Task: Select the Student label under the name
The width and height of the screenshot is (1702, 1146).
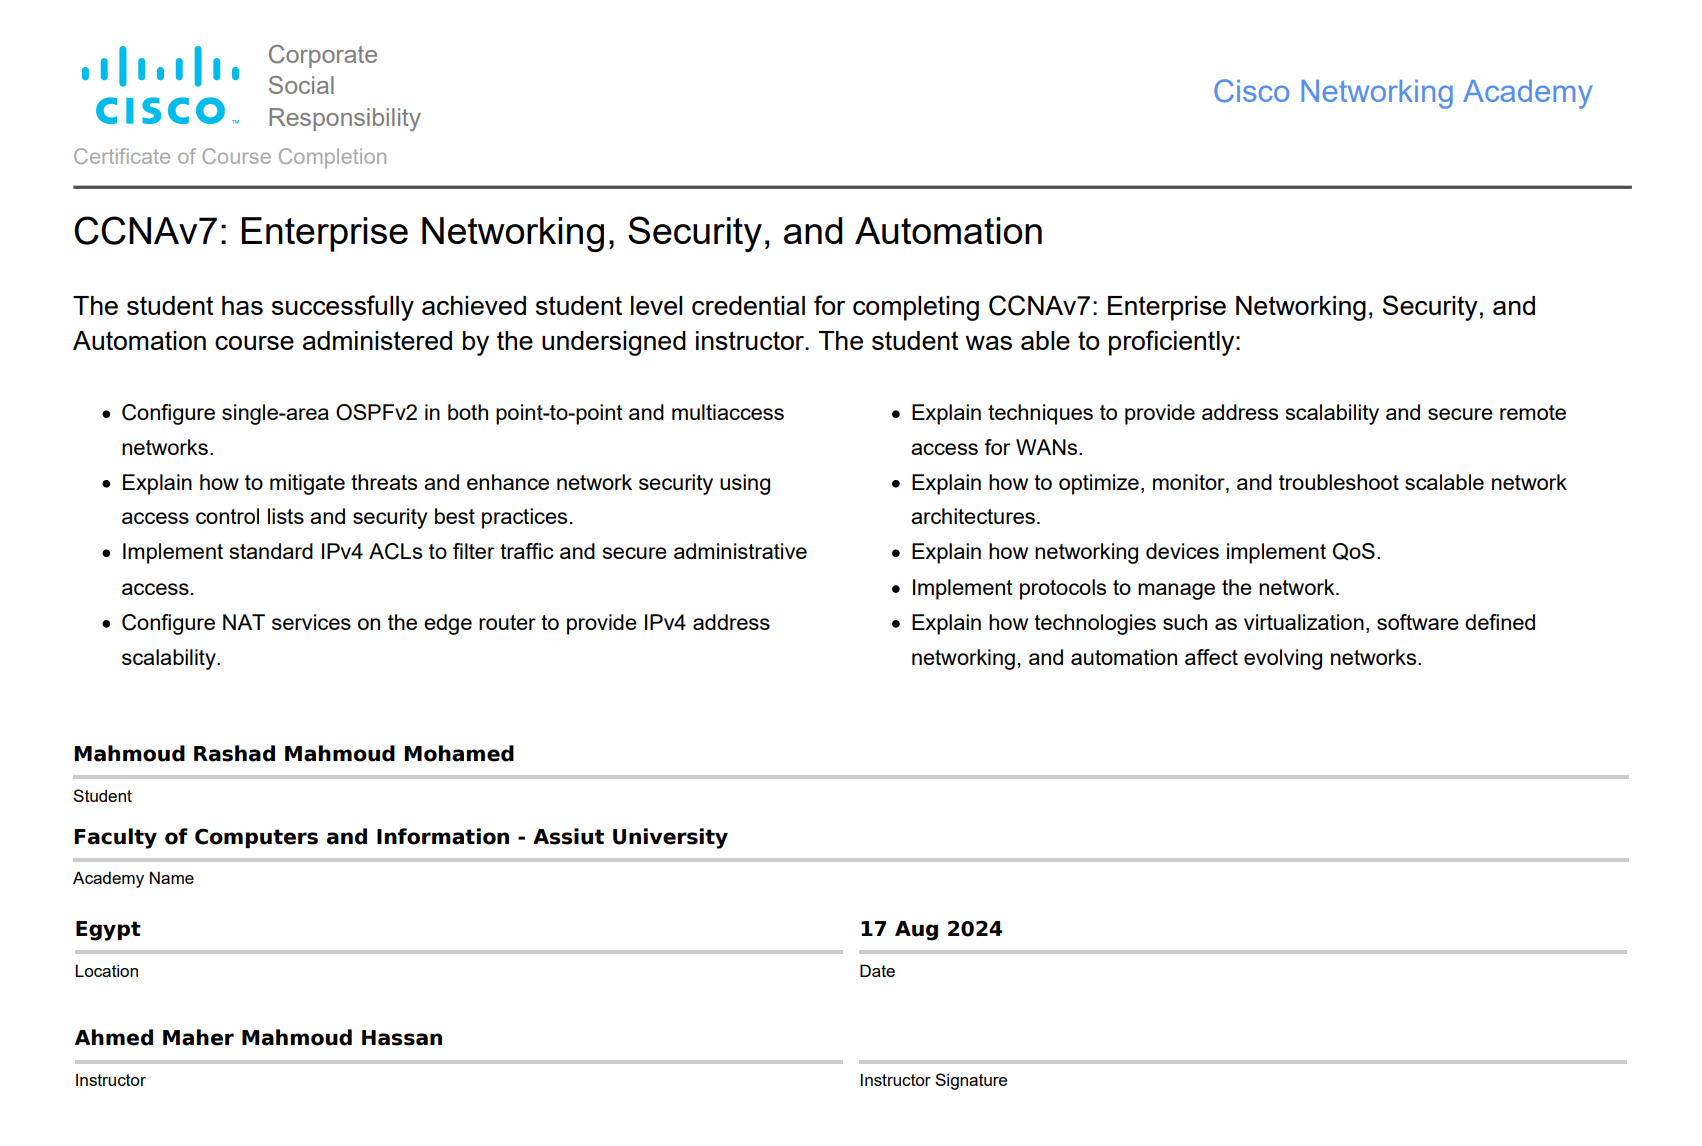Action: [102, 796]
